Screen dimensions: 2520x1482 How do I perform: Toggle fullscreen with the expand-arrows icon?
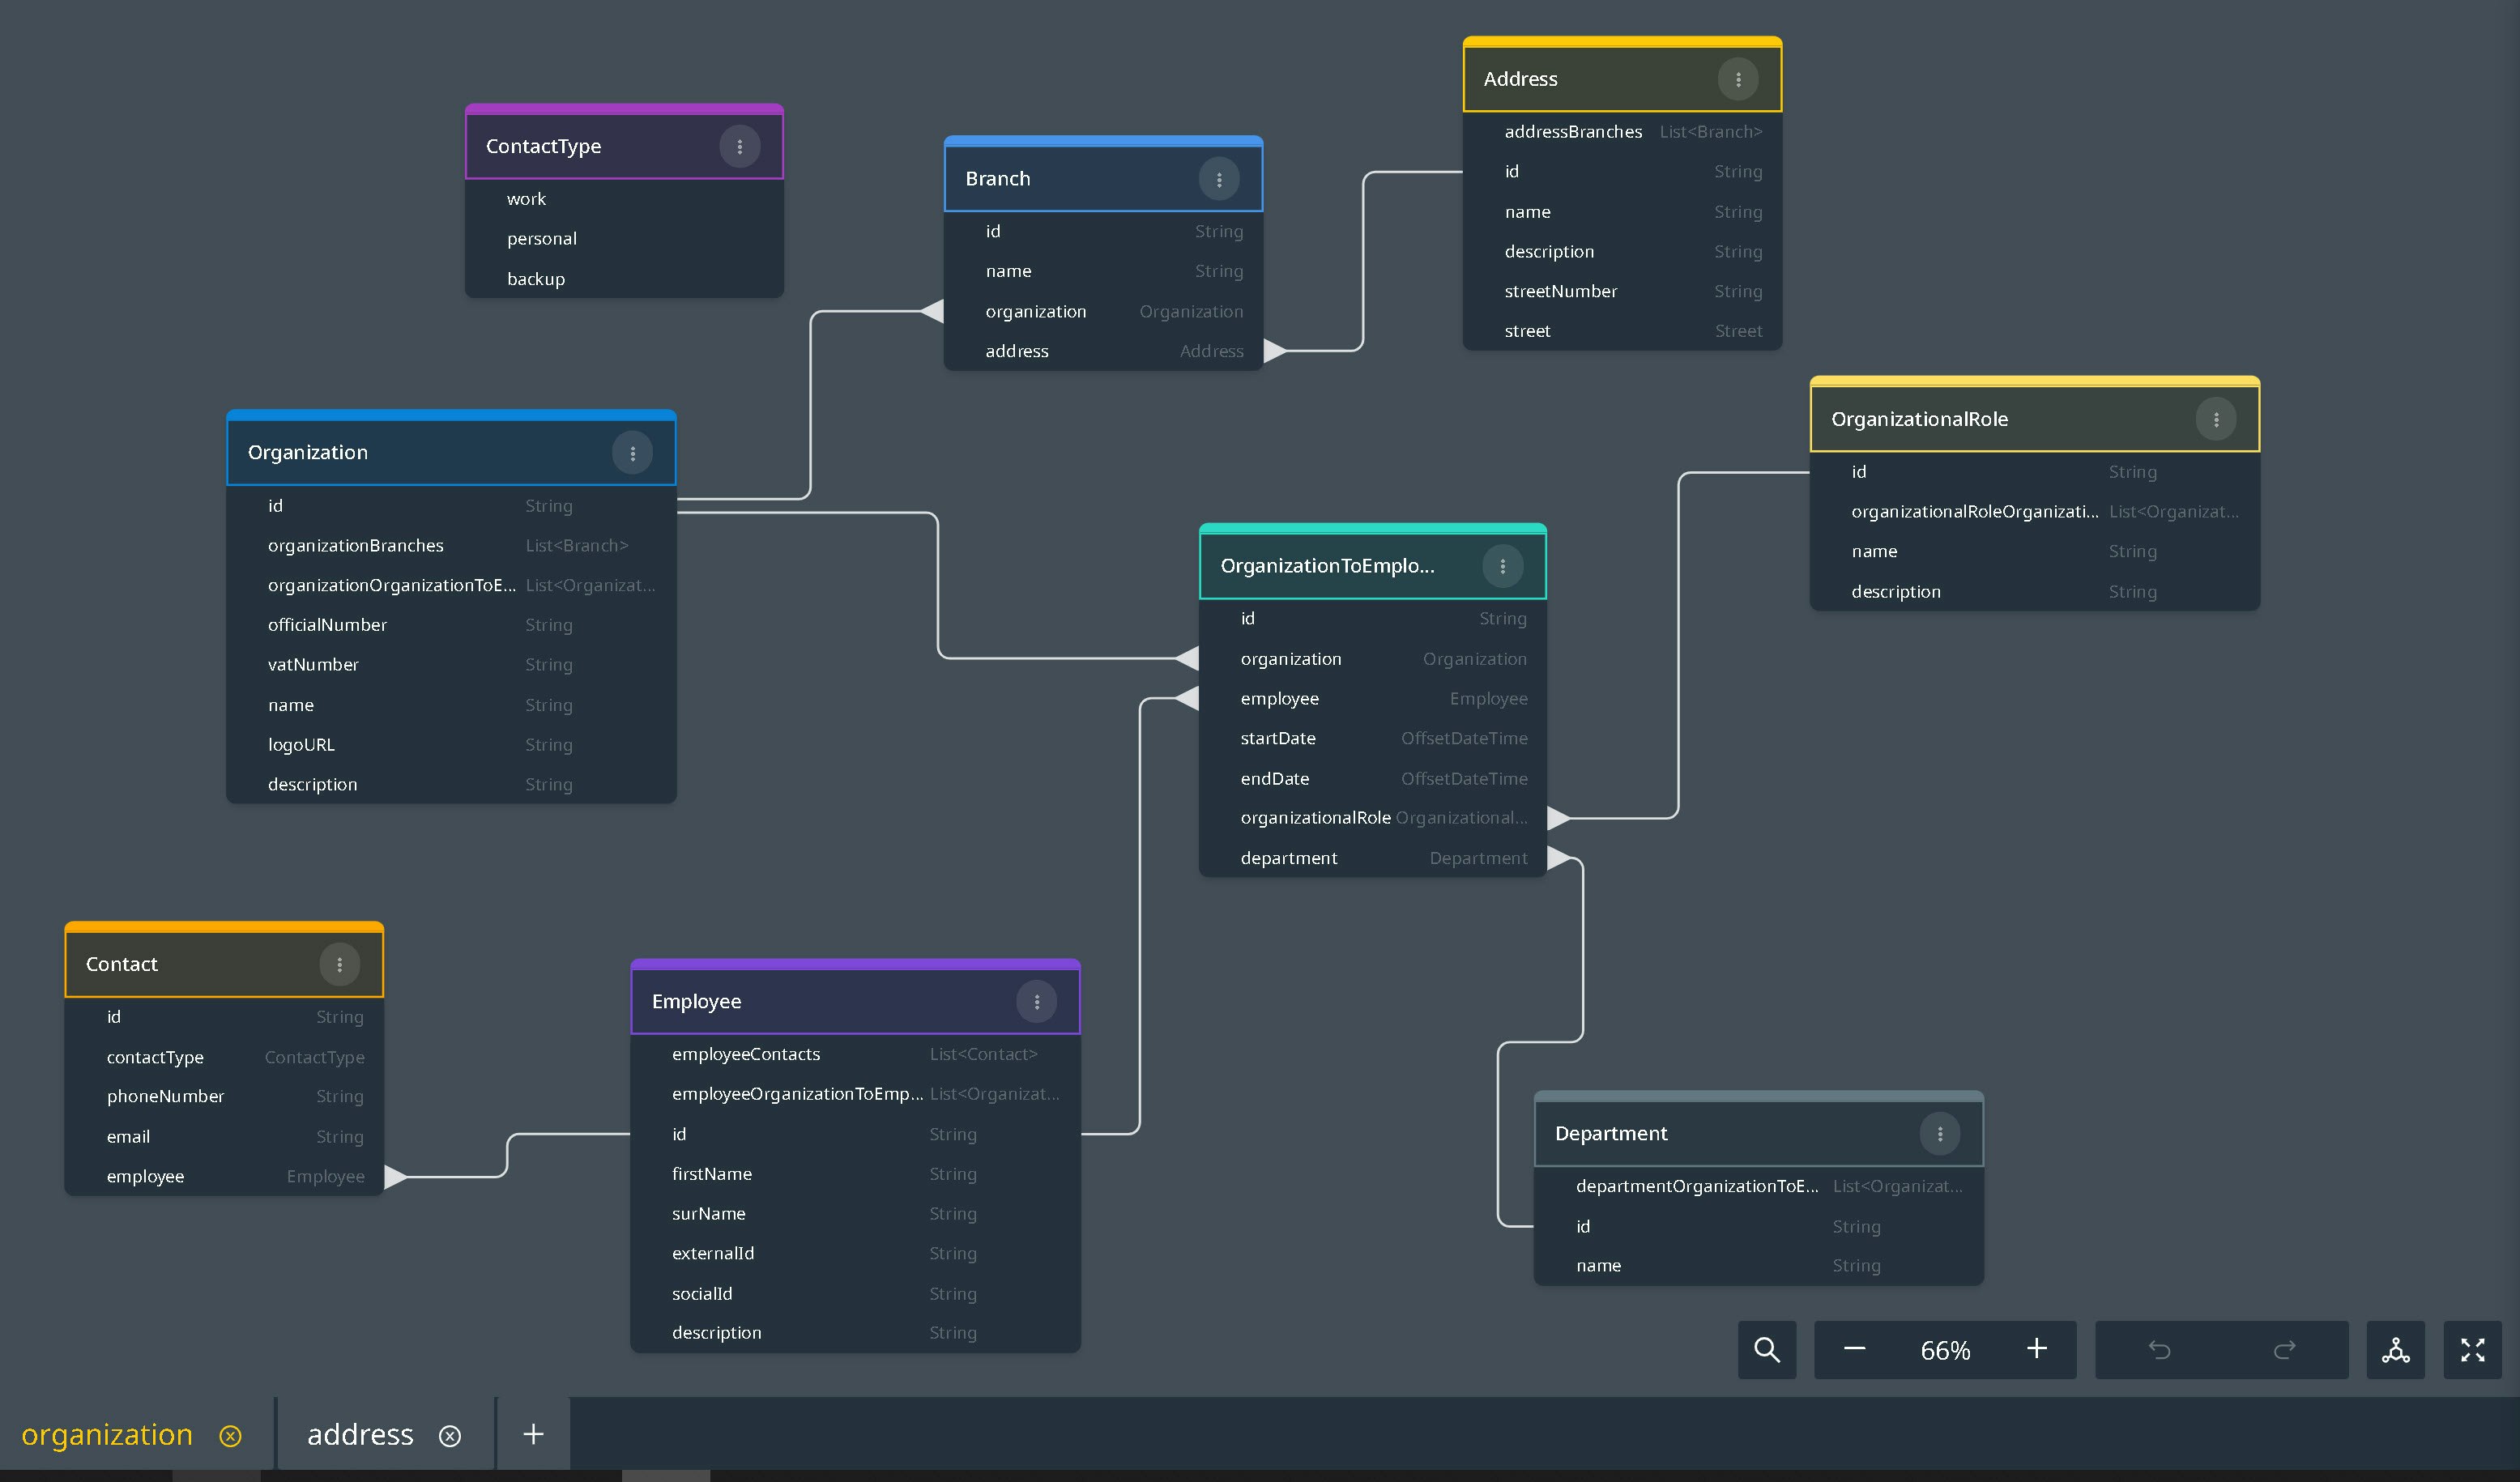coord(2472,1350)
